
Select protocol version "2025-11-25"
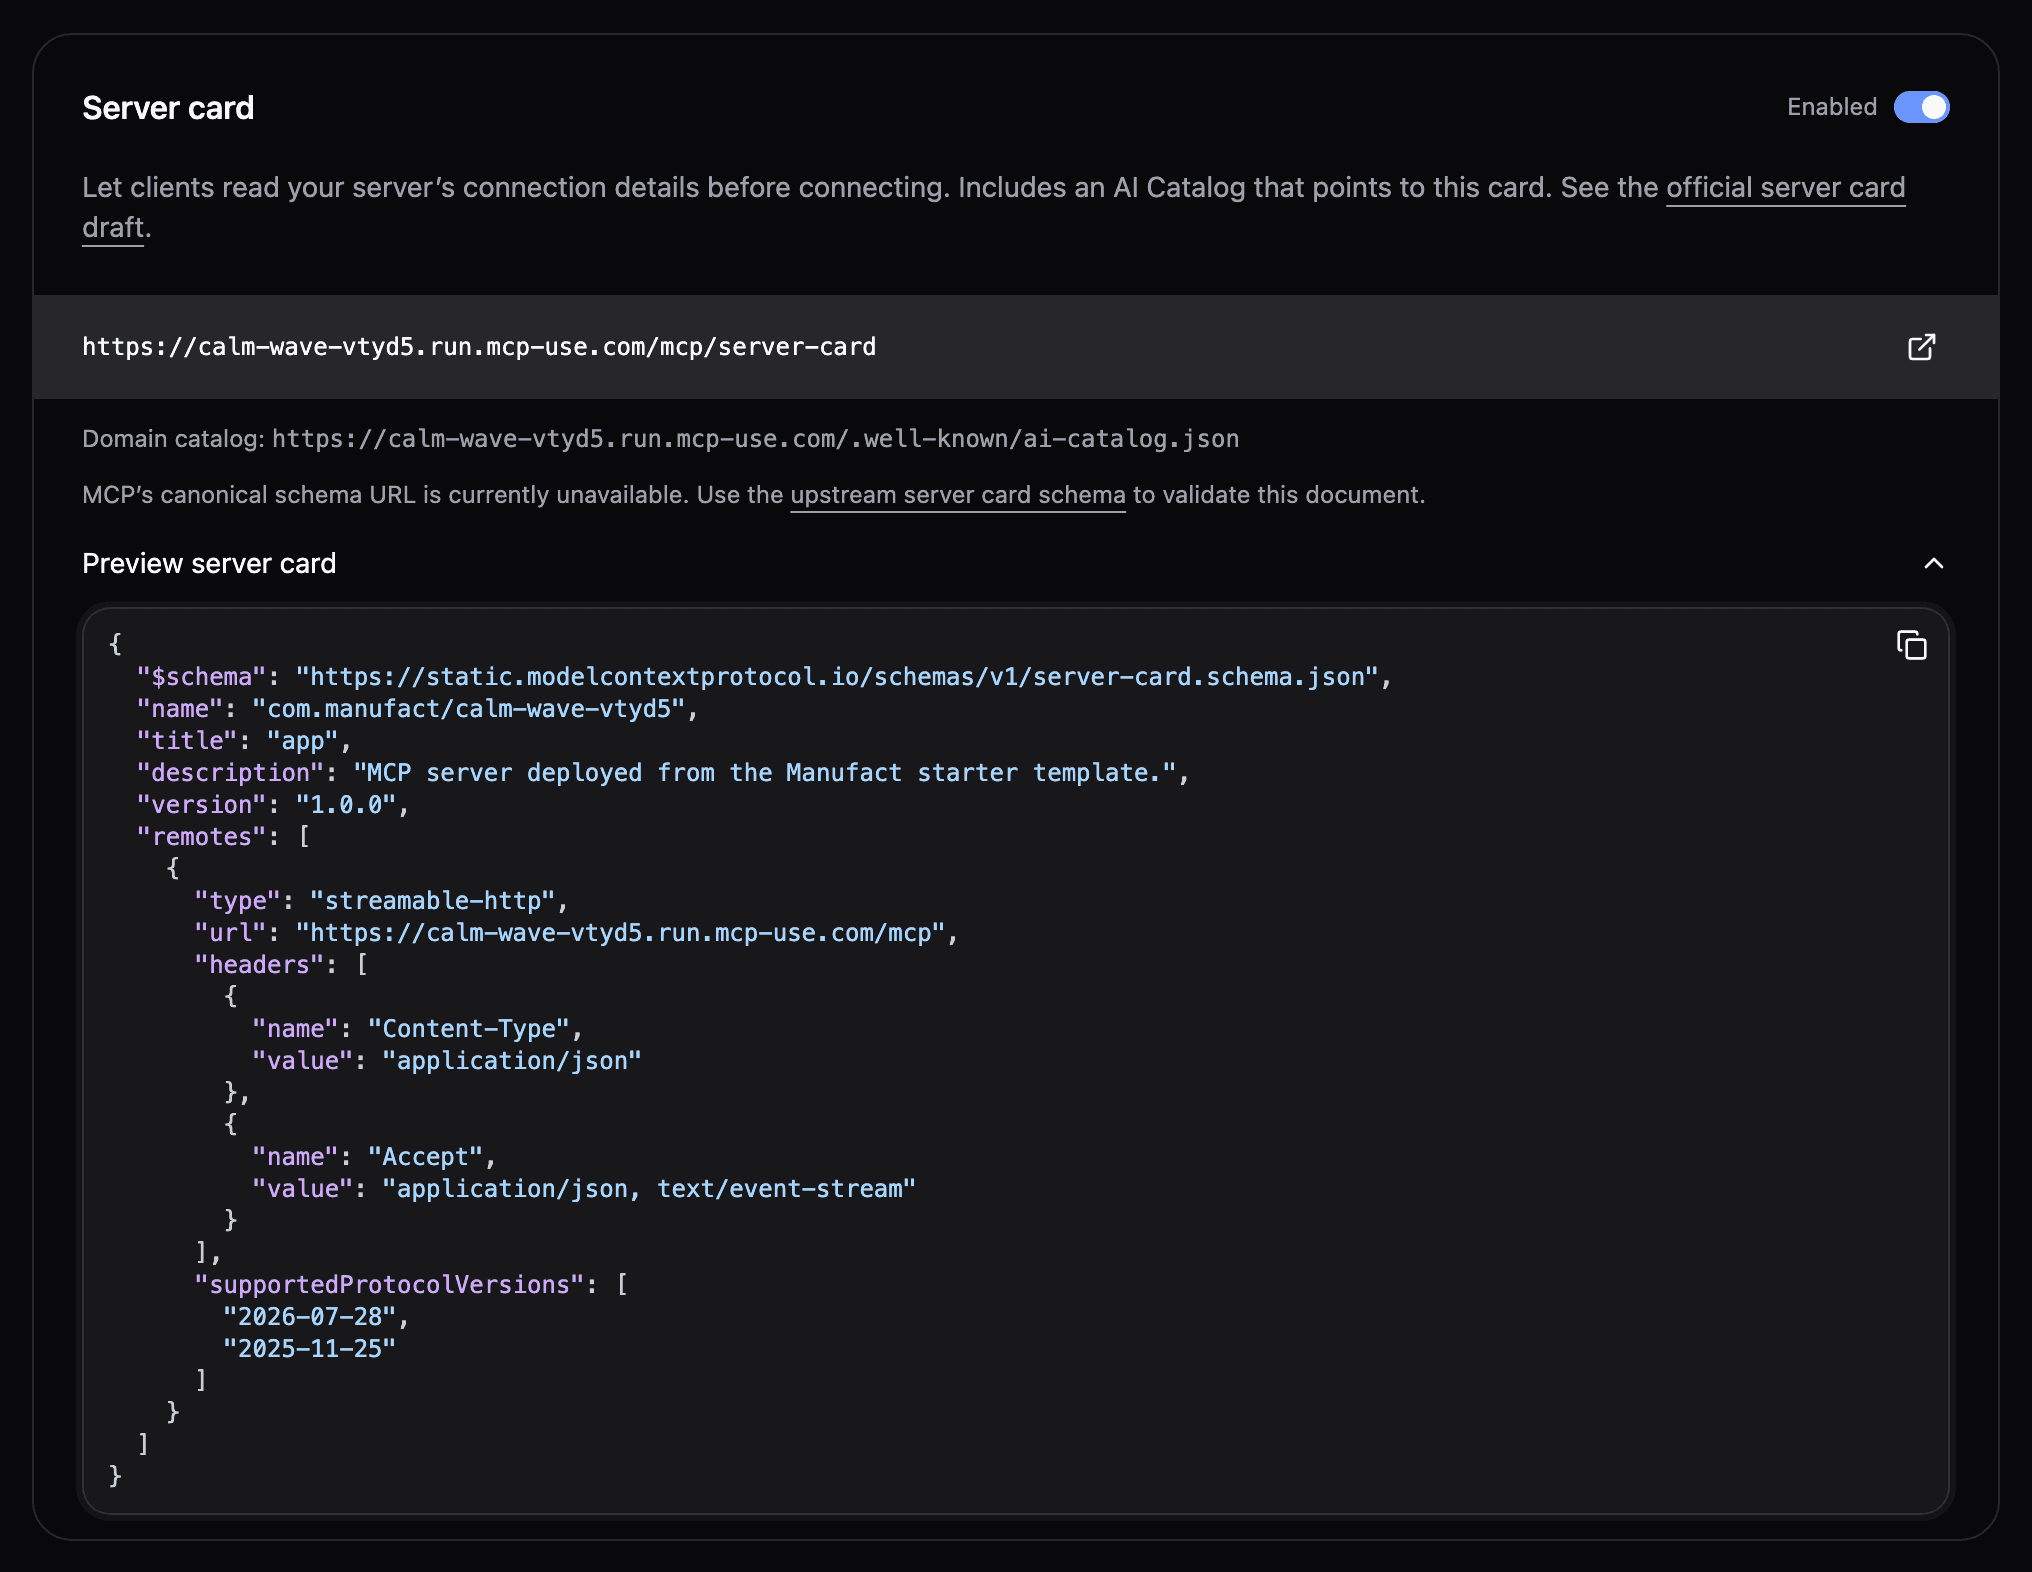(x=309, y=1349)
